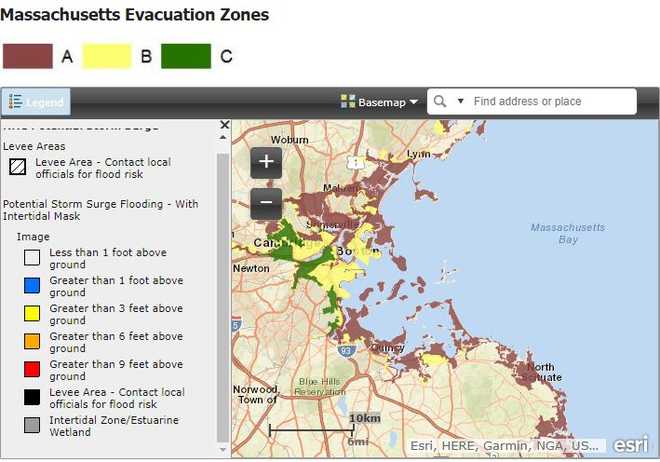Click the Zone B yellow swatch

[x=106, y=56]
